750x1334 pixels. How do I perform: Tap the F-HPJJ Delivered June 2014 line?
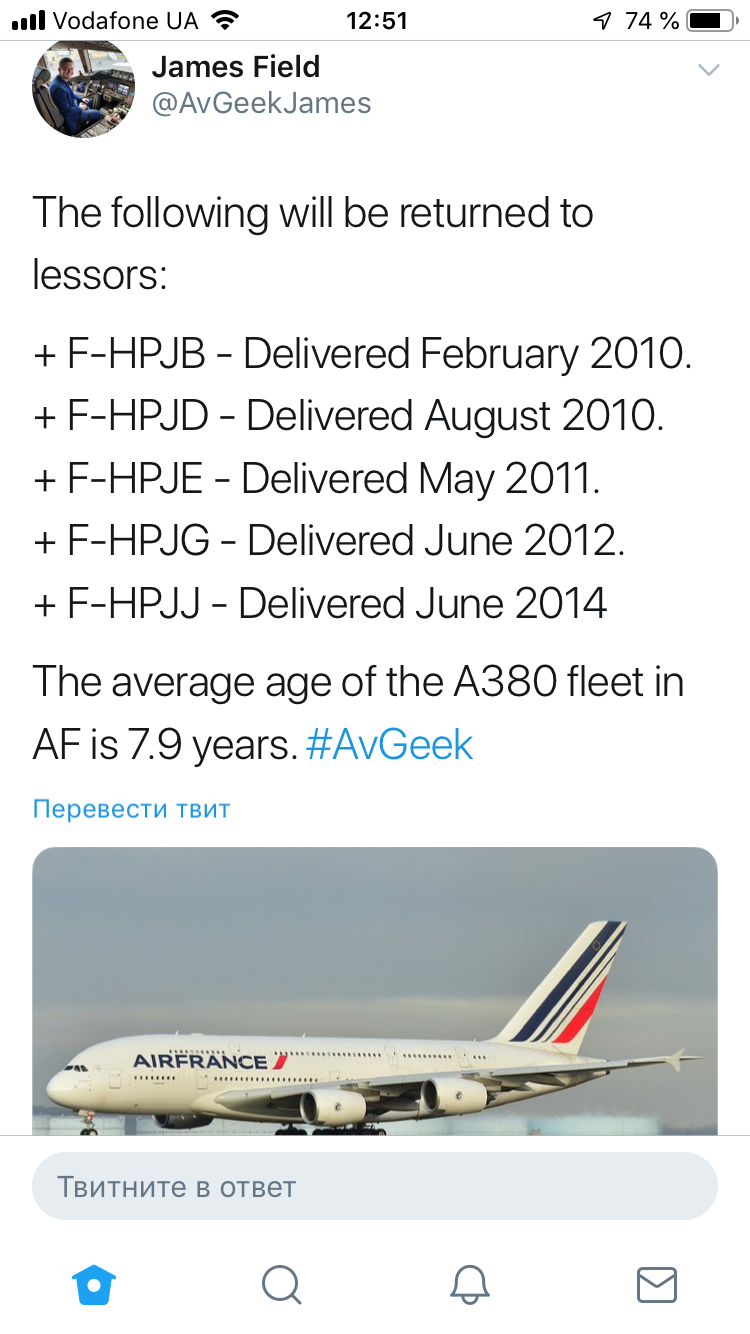(320, 603)
